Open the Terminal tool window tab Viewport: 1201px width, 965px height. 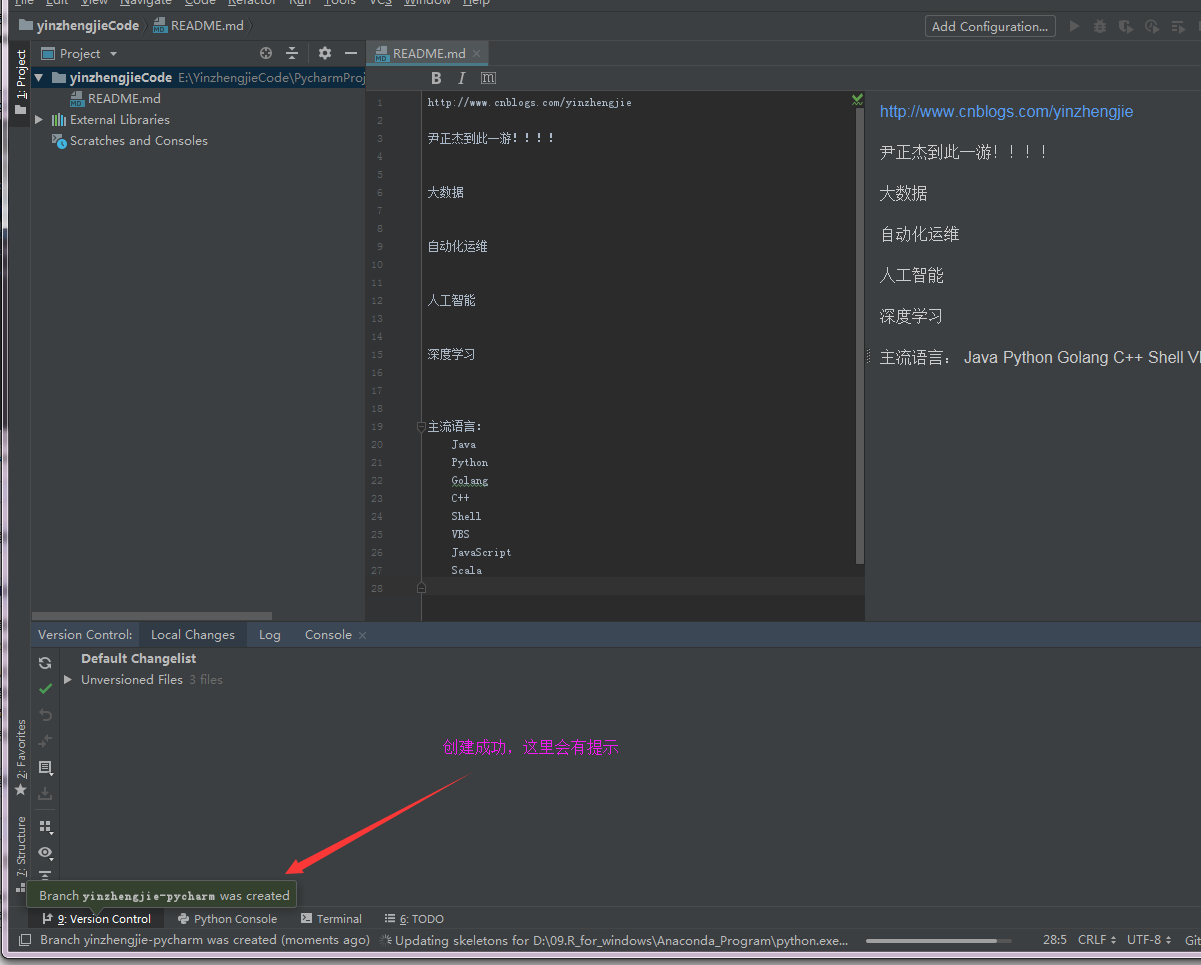[x=332, y=919]
